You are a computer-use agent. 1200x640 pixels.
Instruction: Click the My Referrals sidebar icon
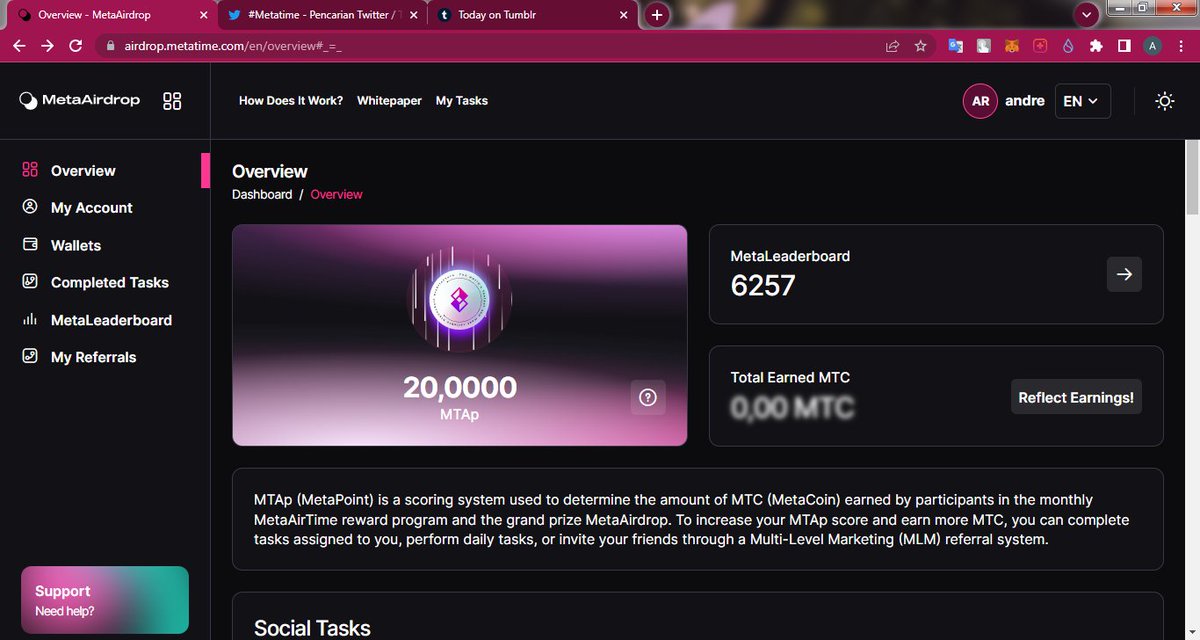[x=30, y=357]
